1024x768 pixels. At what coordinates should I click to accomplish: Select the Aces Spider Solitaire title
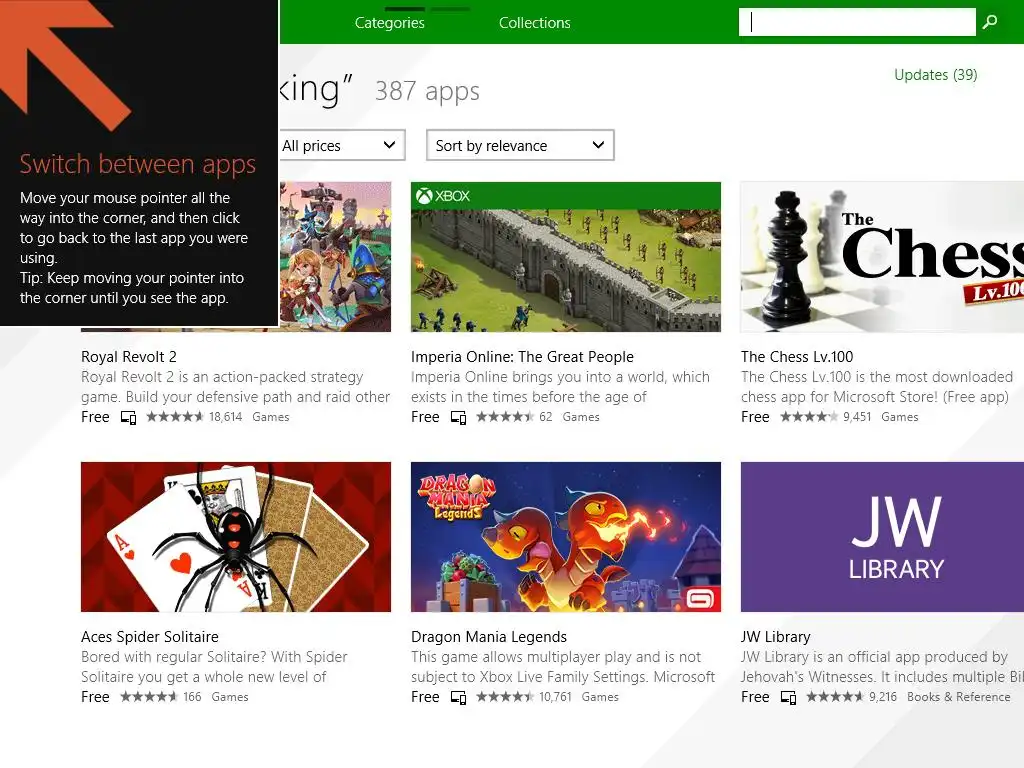click(x=150, y=637)
